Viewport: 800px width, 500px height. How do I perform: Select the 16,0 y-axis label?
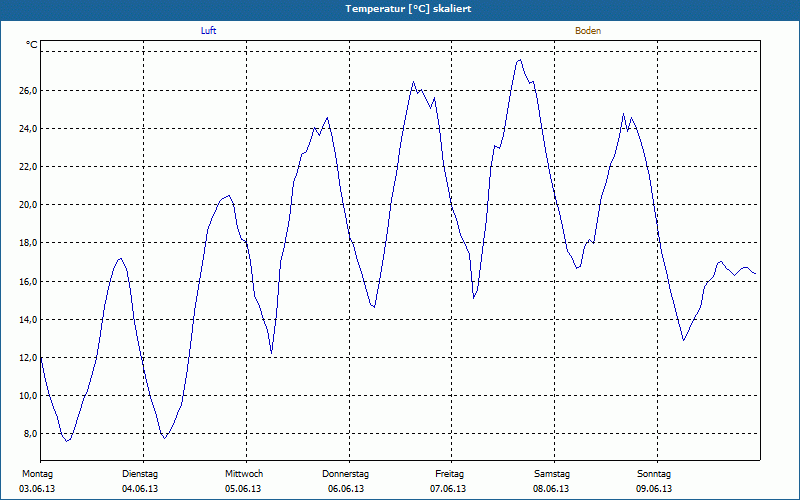[29, 281]
